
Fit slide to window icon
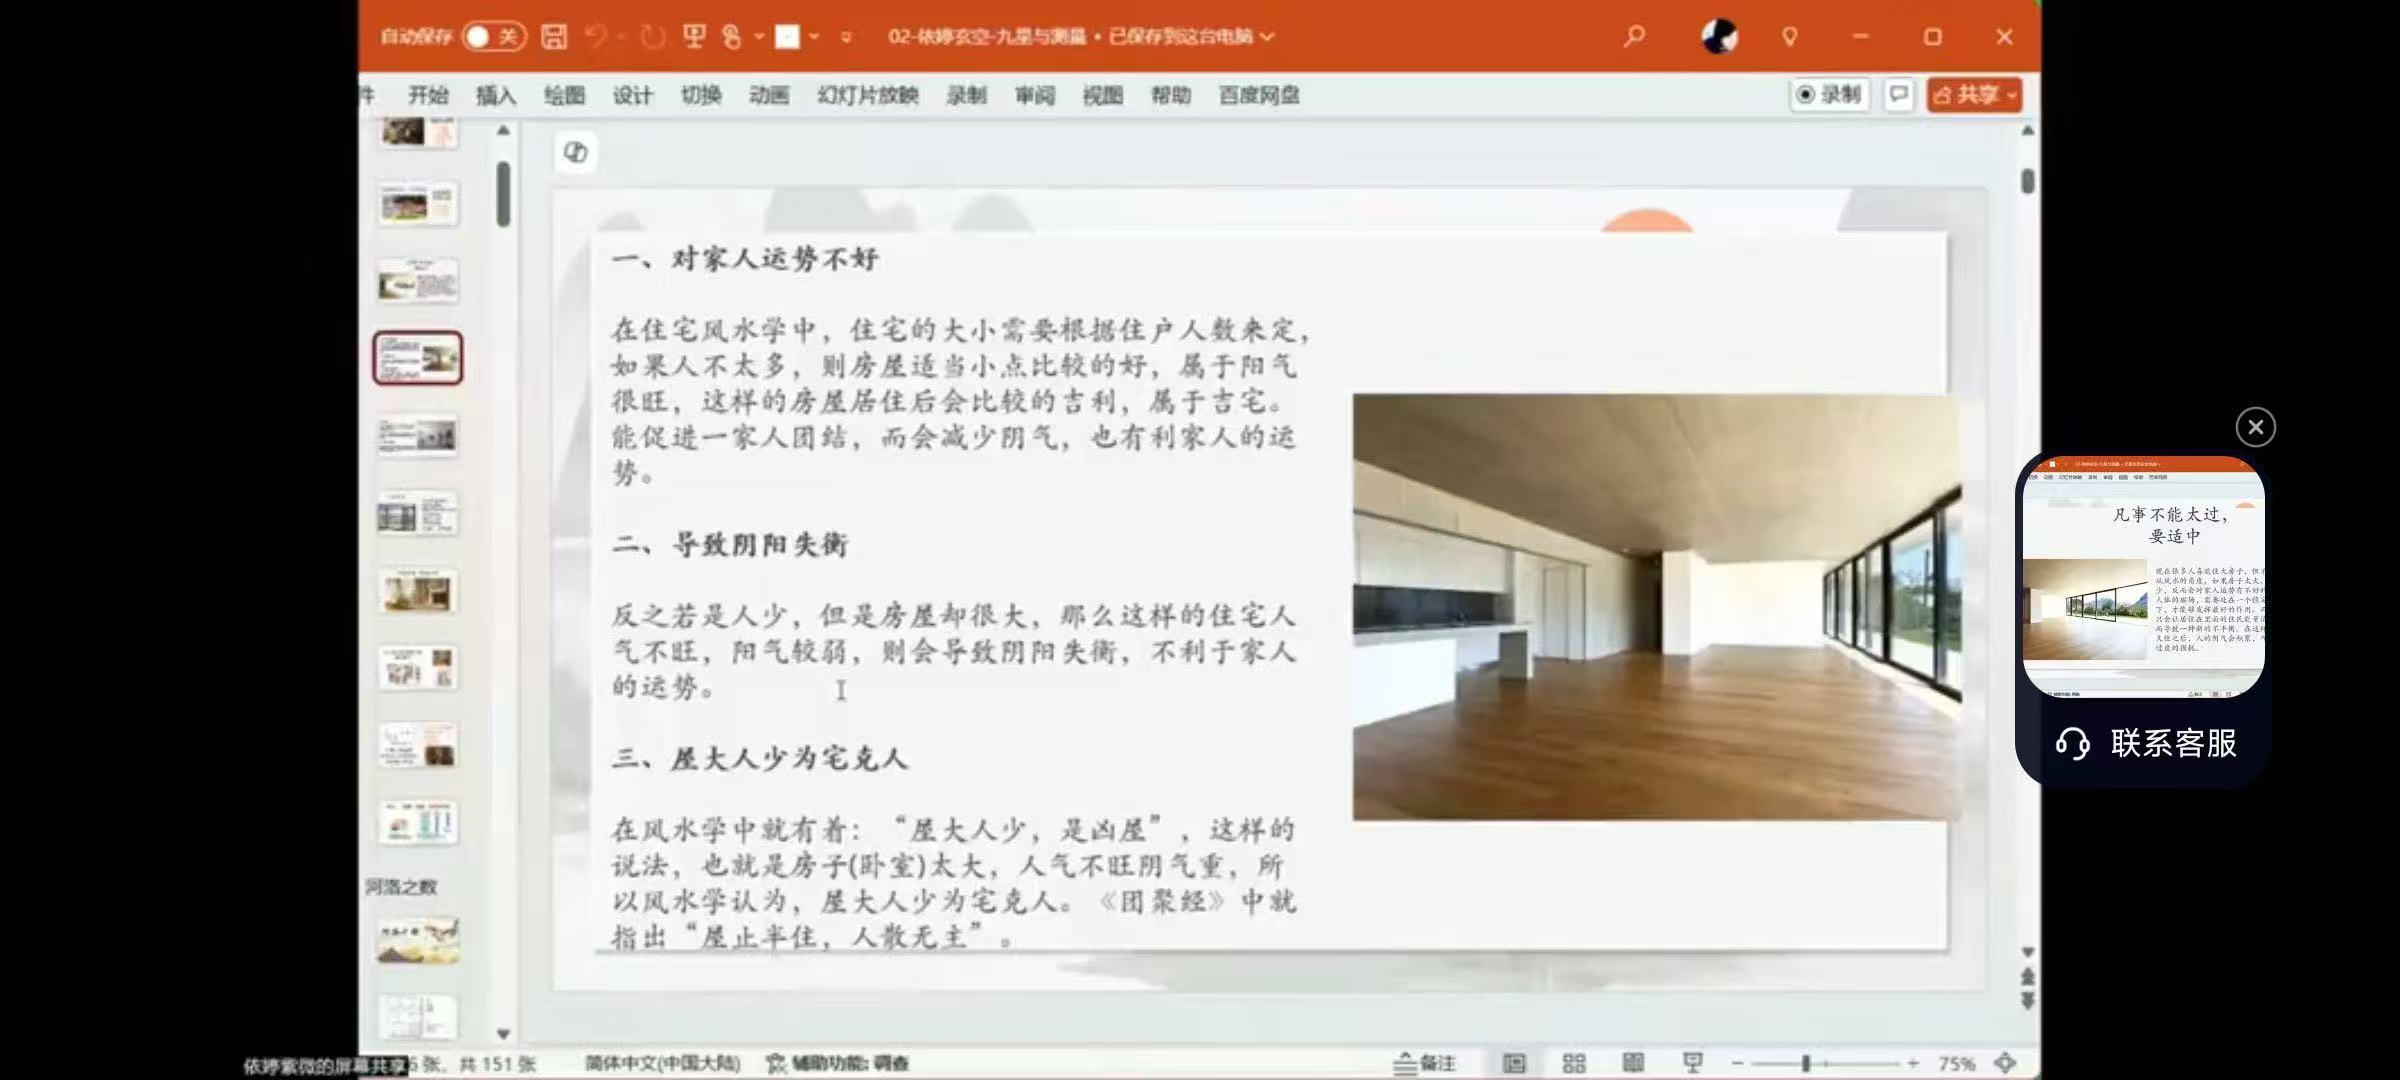2005,1063
